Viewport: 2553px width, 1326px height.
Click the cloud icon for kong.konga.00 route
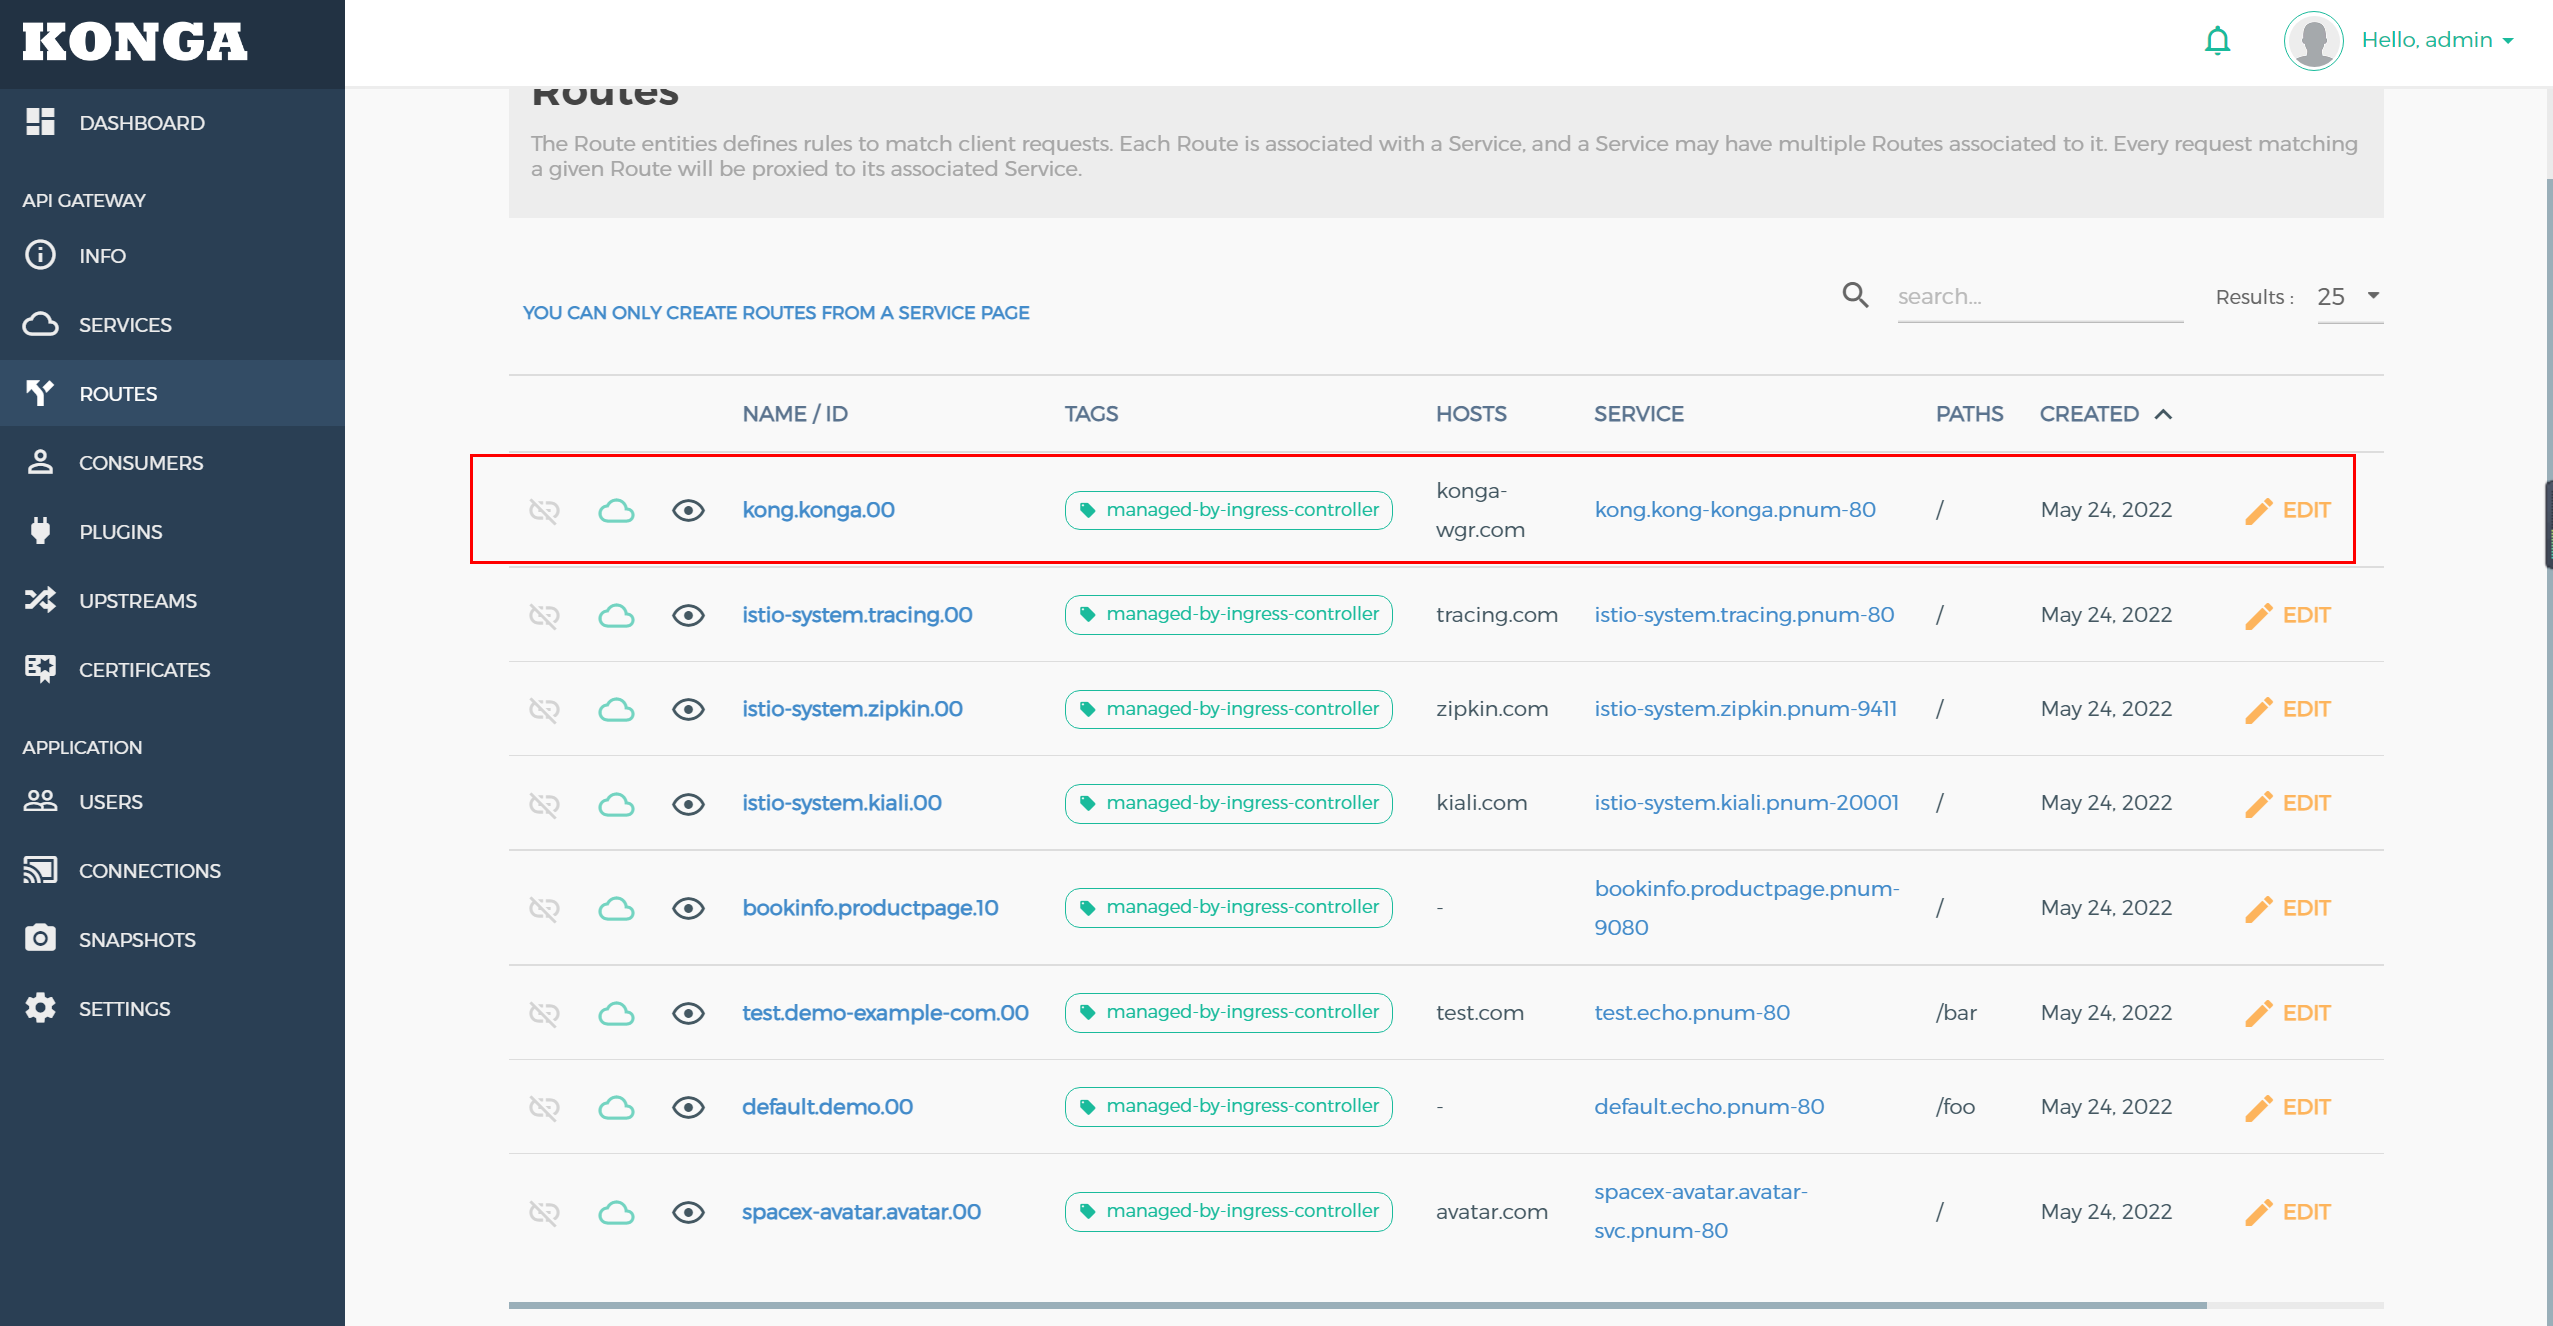(616, 511)
